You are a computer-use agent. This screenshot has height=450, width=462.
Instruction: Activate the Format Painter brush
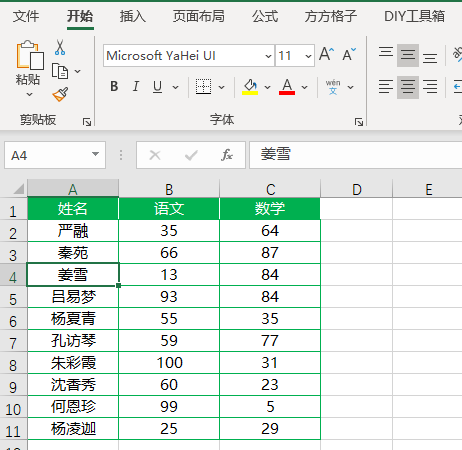point(60,94)
